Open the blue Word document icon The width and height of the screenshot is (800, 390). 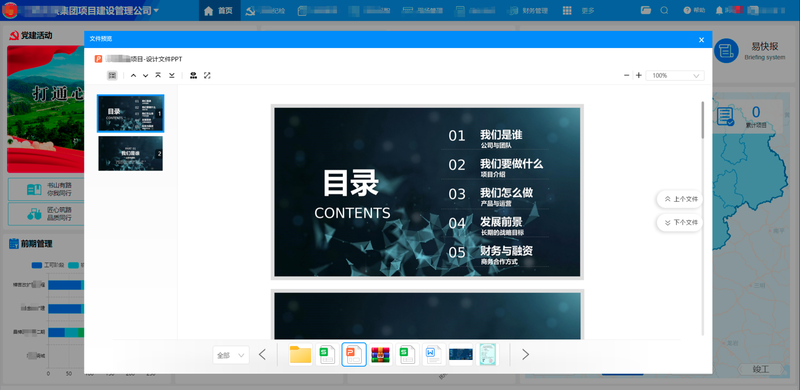coord(434,354)
